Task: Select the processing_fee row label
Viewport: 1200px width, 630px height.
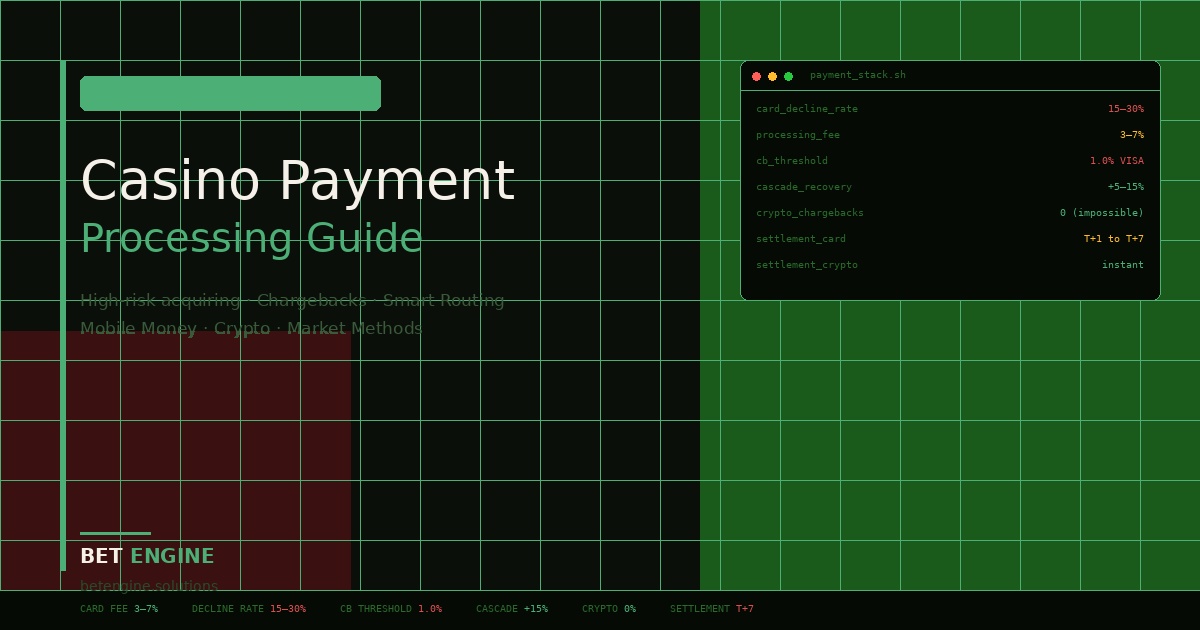Action: tap(798, 135)
